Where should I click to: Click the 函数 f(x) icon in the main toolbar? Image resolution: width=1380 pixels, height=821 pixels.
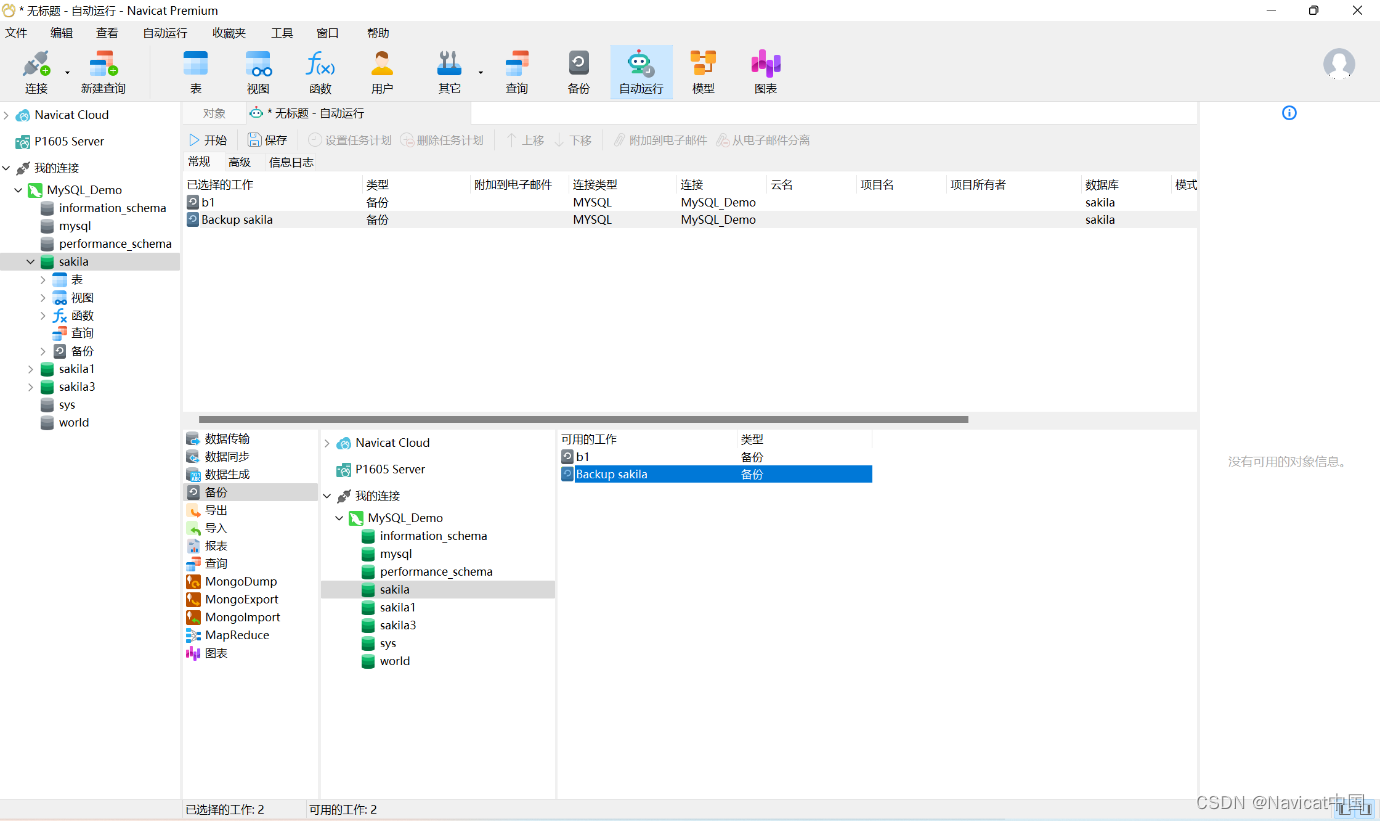coord(320,72)
